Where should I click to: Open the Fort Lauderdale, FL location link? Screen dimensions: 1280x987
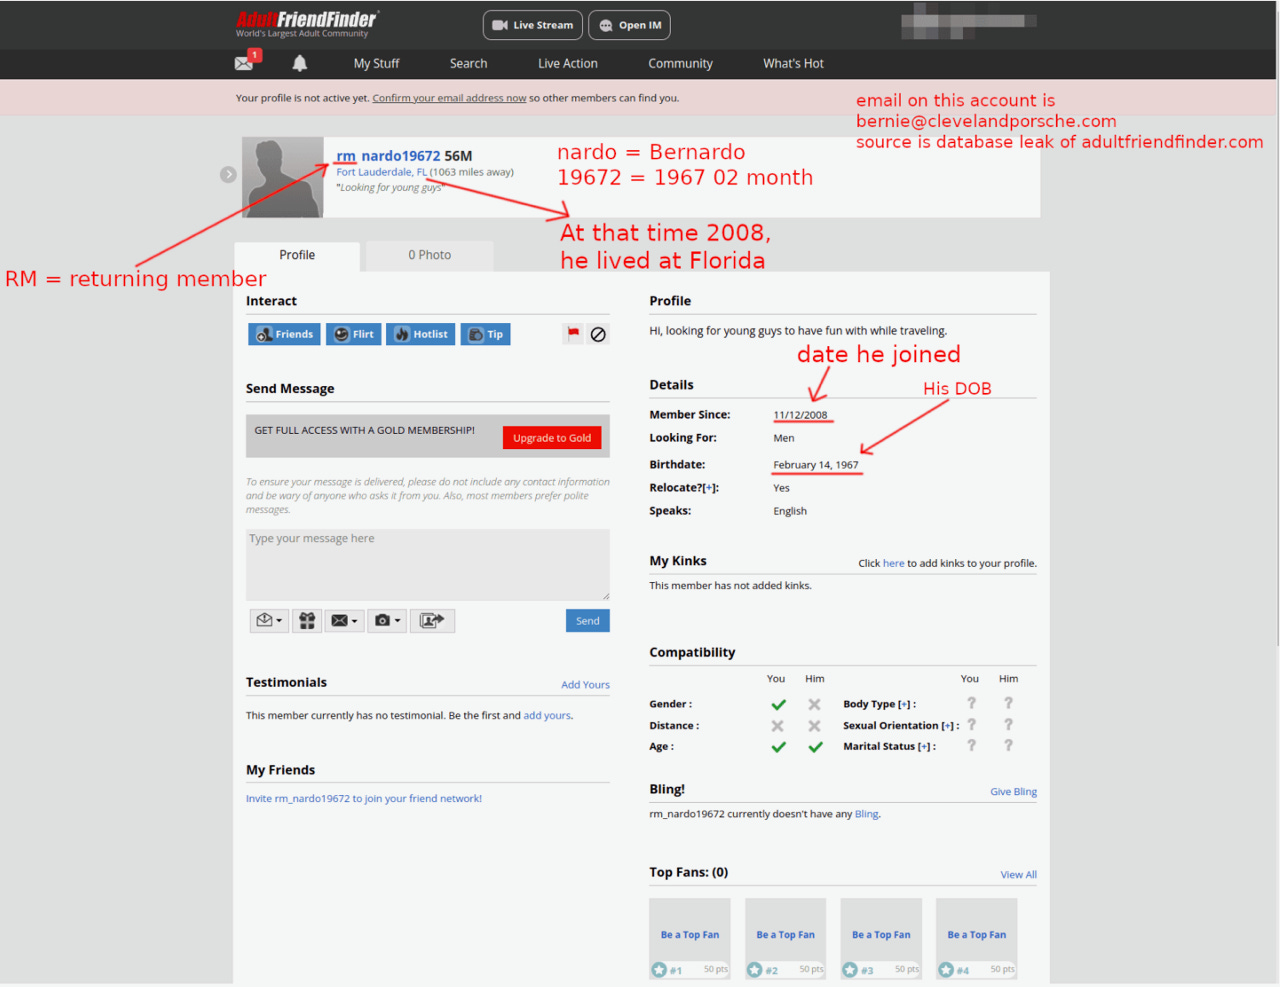[x=382, y=172]
